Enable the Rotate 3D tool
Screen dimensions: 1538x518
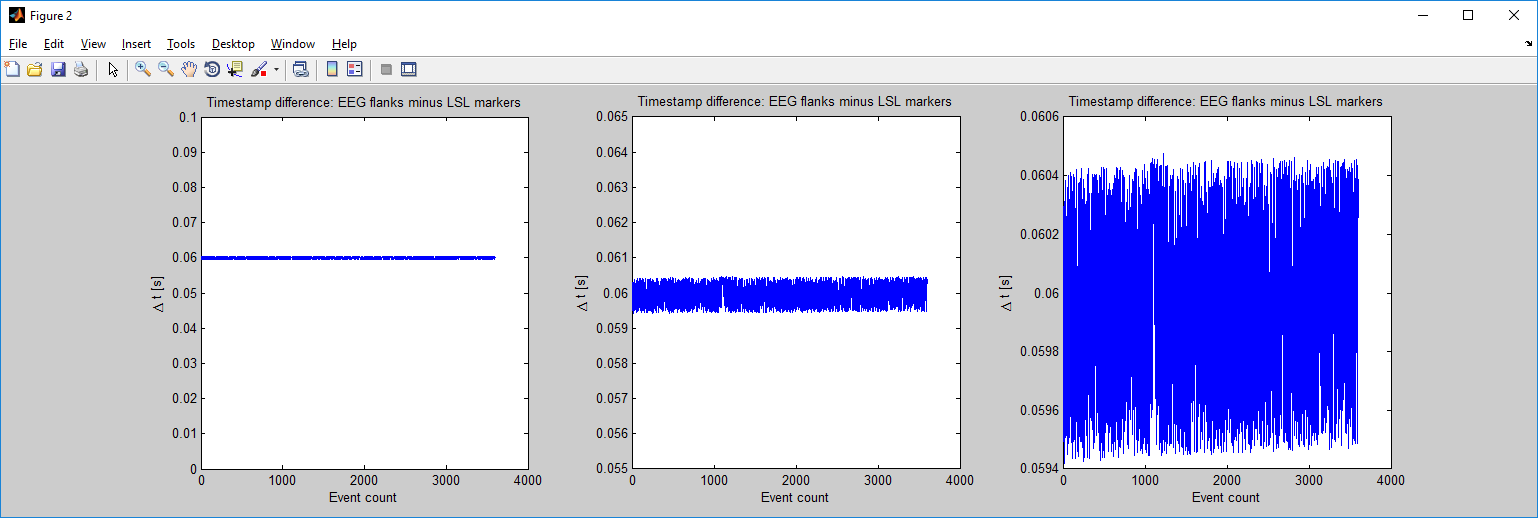[x=212, y=69]
